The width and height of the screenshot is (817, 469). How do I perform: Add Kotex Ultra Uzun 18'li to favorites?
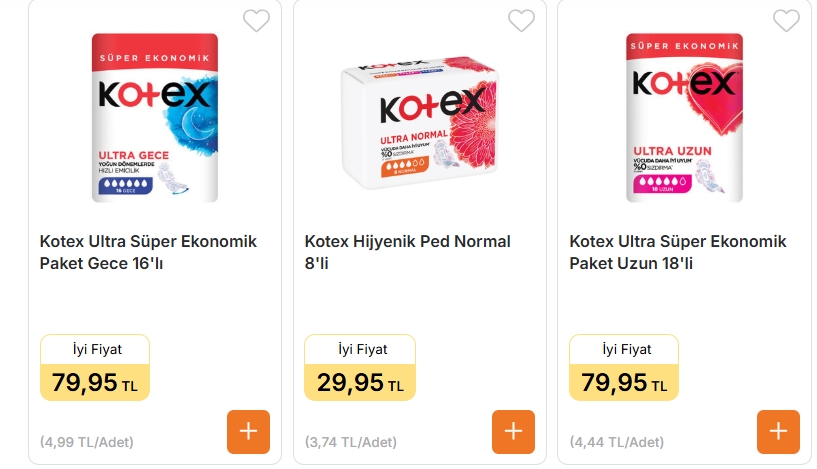pos(786,20)
